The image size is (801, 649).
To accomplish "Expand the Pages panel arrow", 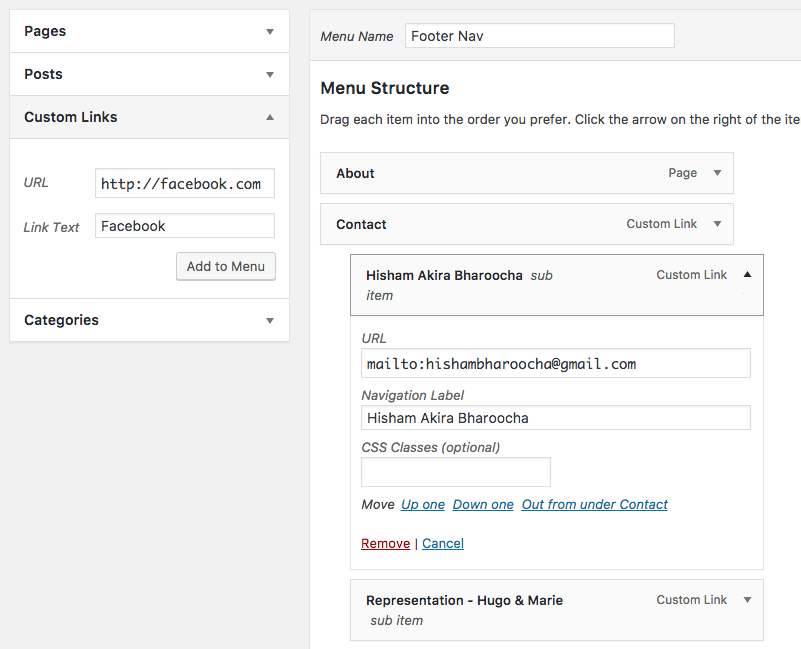I will (x=270, y=32).
